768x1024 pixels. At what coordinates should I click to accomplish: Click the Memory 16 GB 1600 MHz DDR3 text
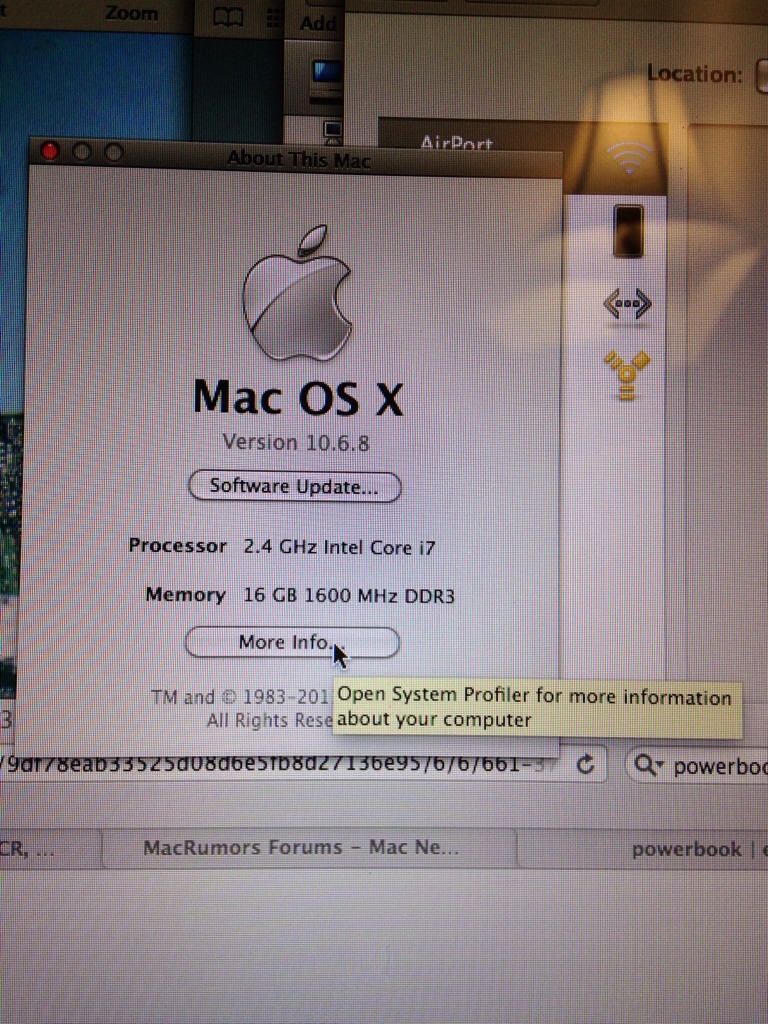pyautogui.click(x=300, y=595)
